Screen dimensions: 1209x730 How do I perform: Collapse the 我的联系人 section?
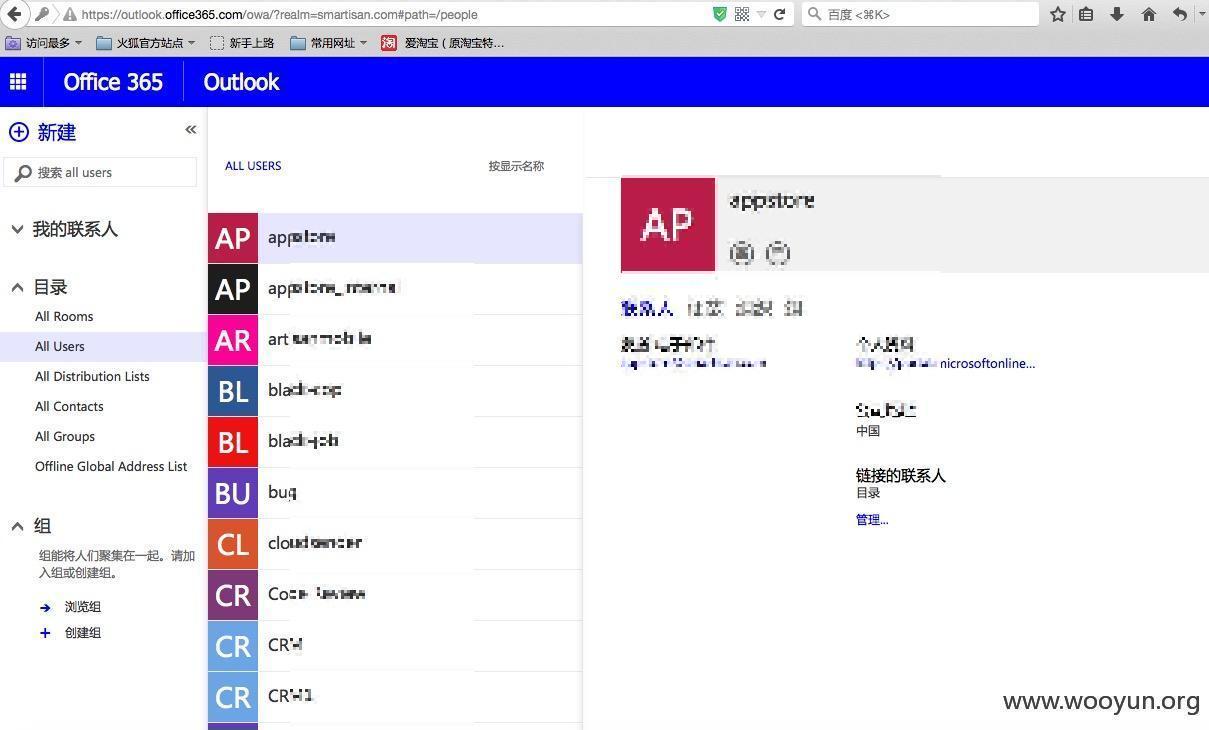click(17, 229)
